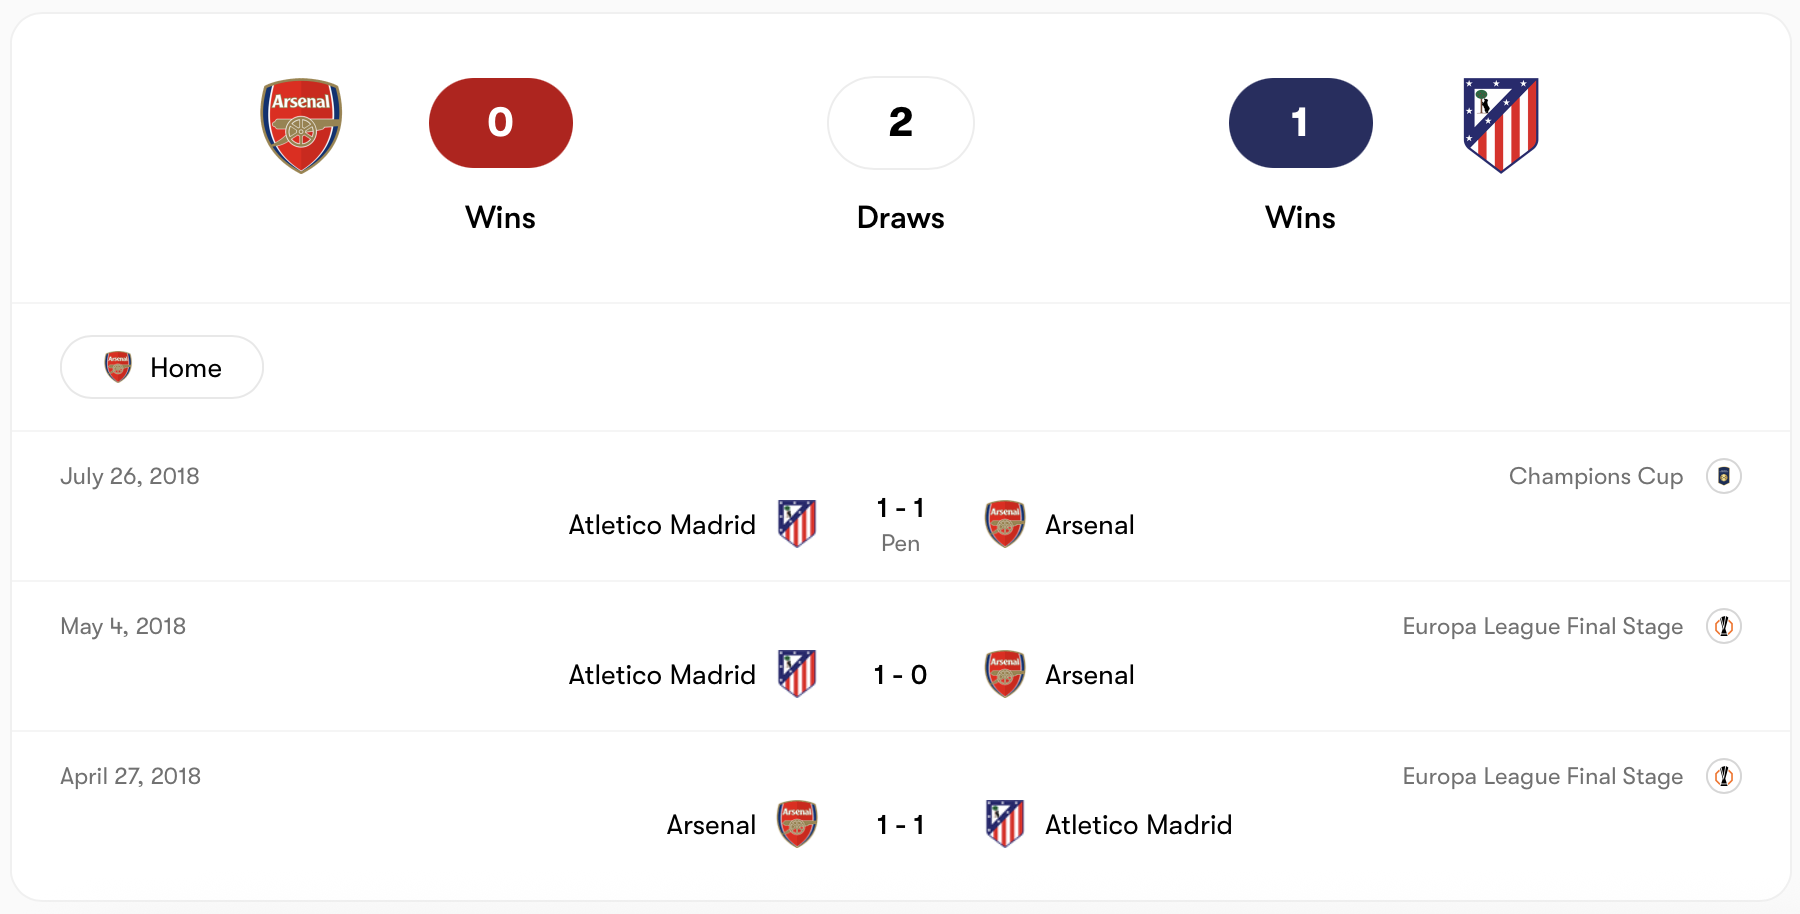The height and width of the screenshot is (914, 1800).
Task: Click Europa League Final Stage label, May 4
Action: (x=1542, y=627)
